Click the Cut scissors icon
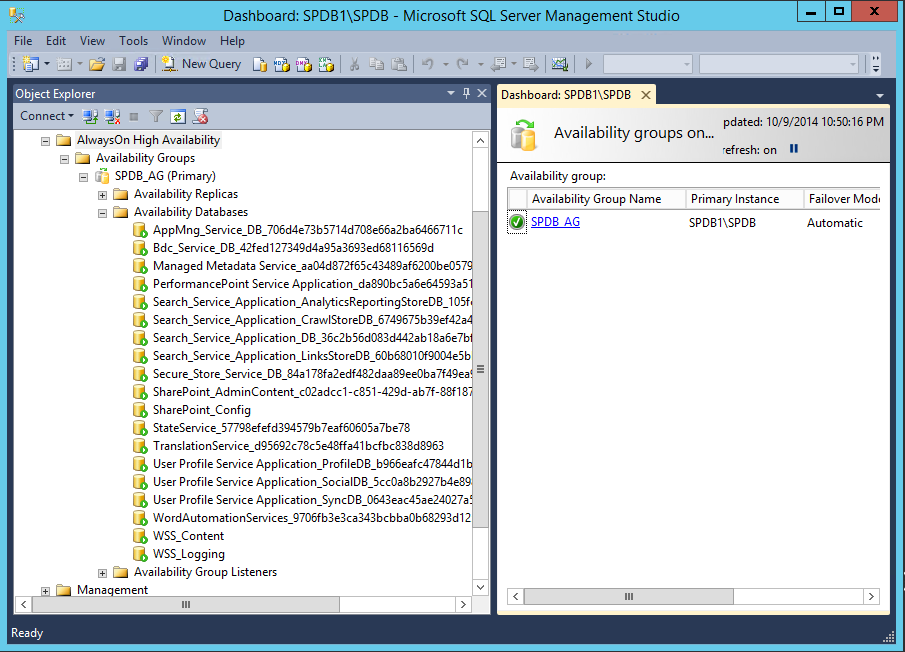The width and height of the screenshot is (905, 652). [x=354, y=64]
